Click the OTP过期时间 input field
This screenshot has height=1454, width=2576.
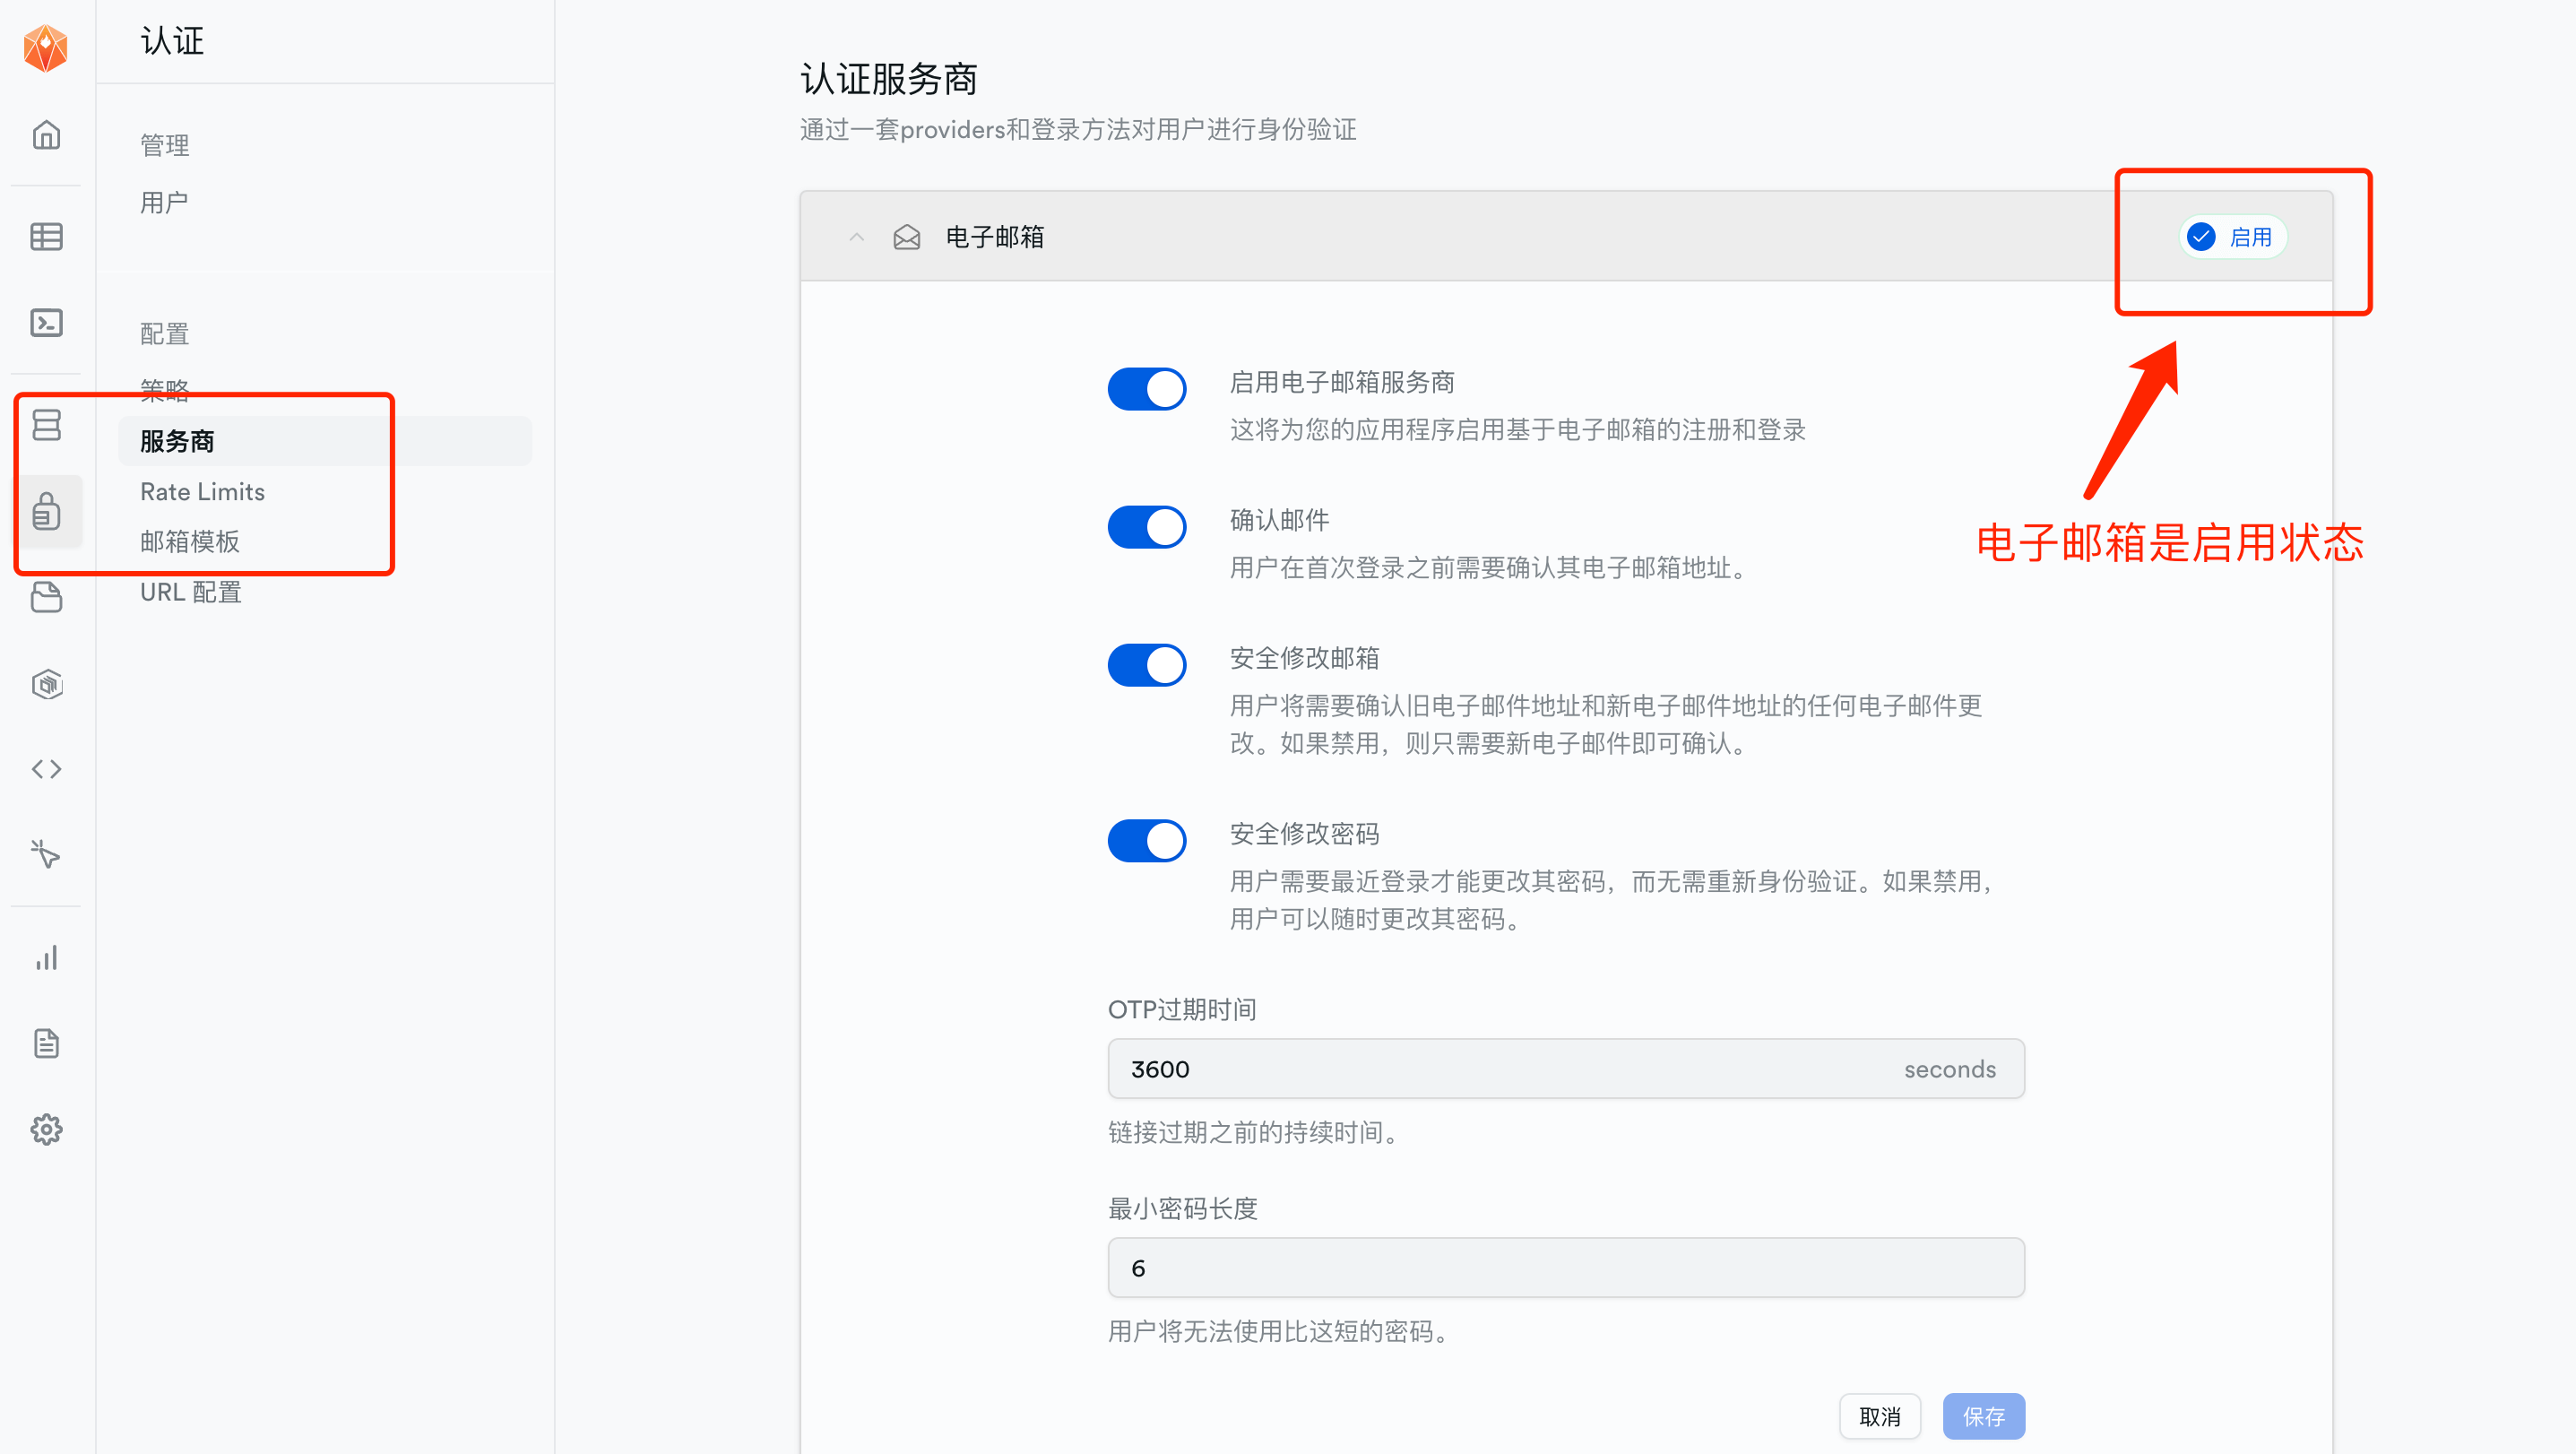1566,1069
